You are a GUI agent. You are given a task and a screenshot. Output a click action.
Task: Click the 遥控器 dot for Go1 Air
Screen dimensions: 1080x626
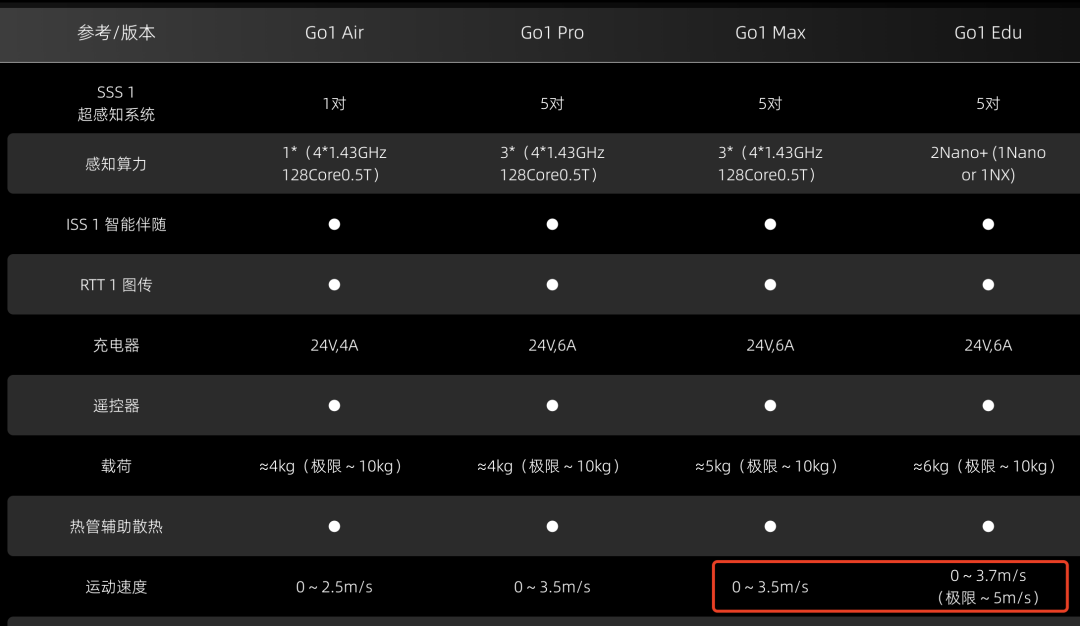334,406
